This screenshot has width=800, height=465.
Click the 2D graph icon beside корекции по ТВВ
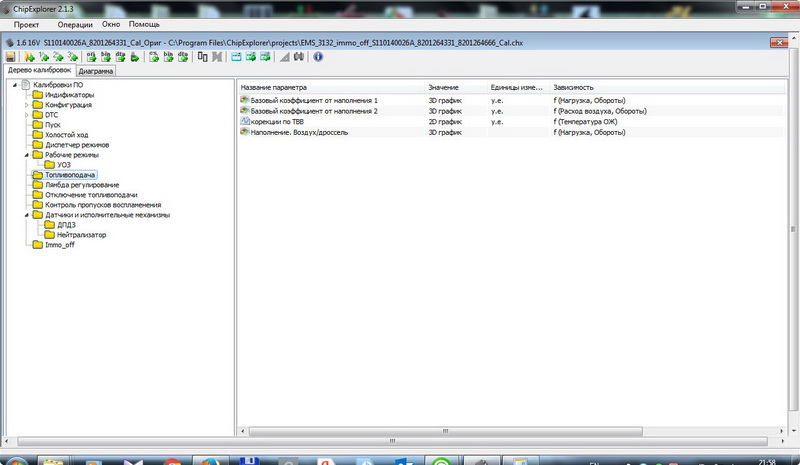(x=245, y=121)
